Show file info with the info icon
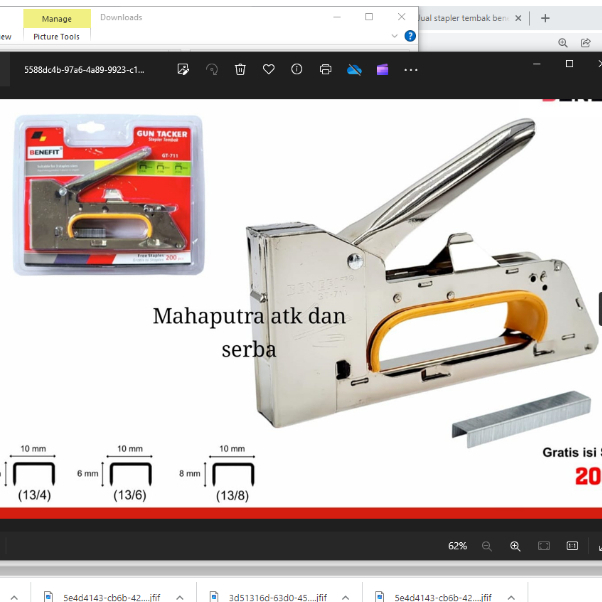This screenshot has height=602, width=602. click(x=297, y=70)
